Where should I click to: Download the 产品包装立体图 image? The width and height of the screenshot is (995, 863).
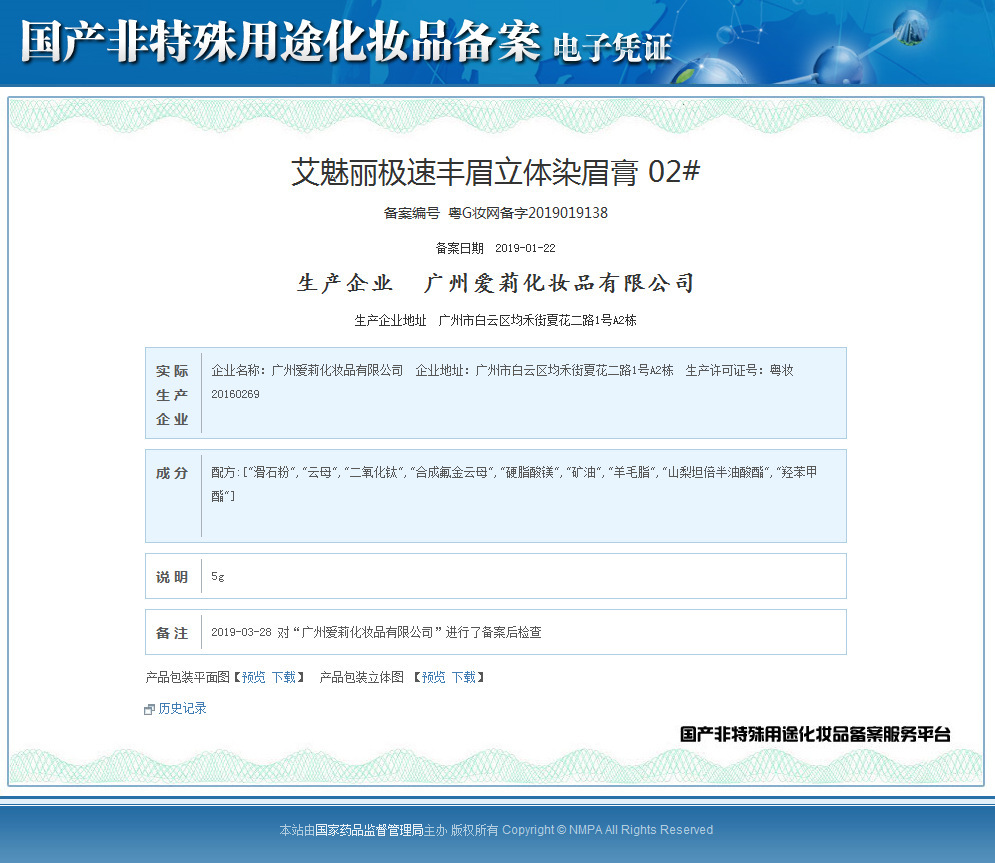pos(464,677)
